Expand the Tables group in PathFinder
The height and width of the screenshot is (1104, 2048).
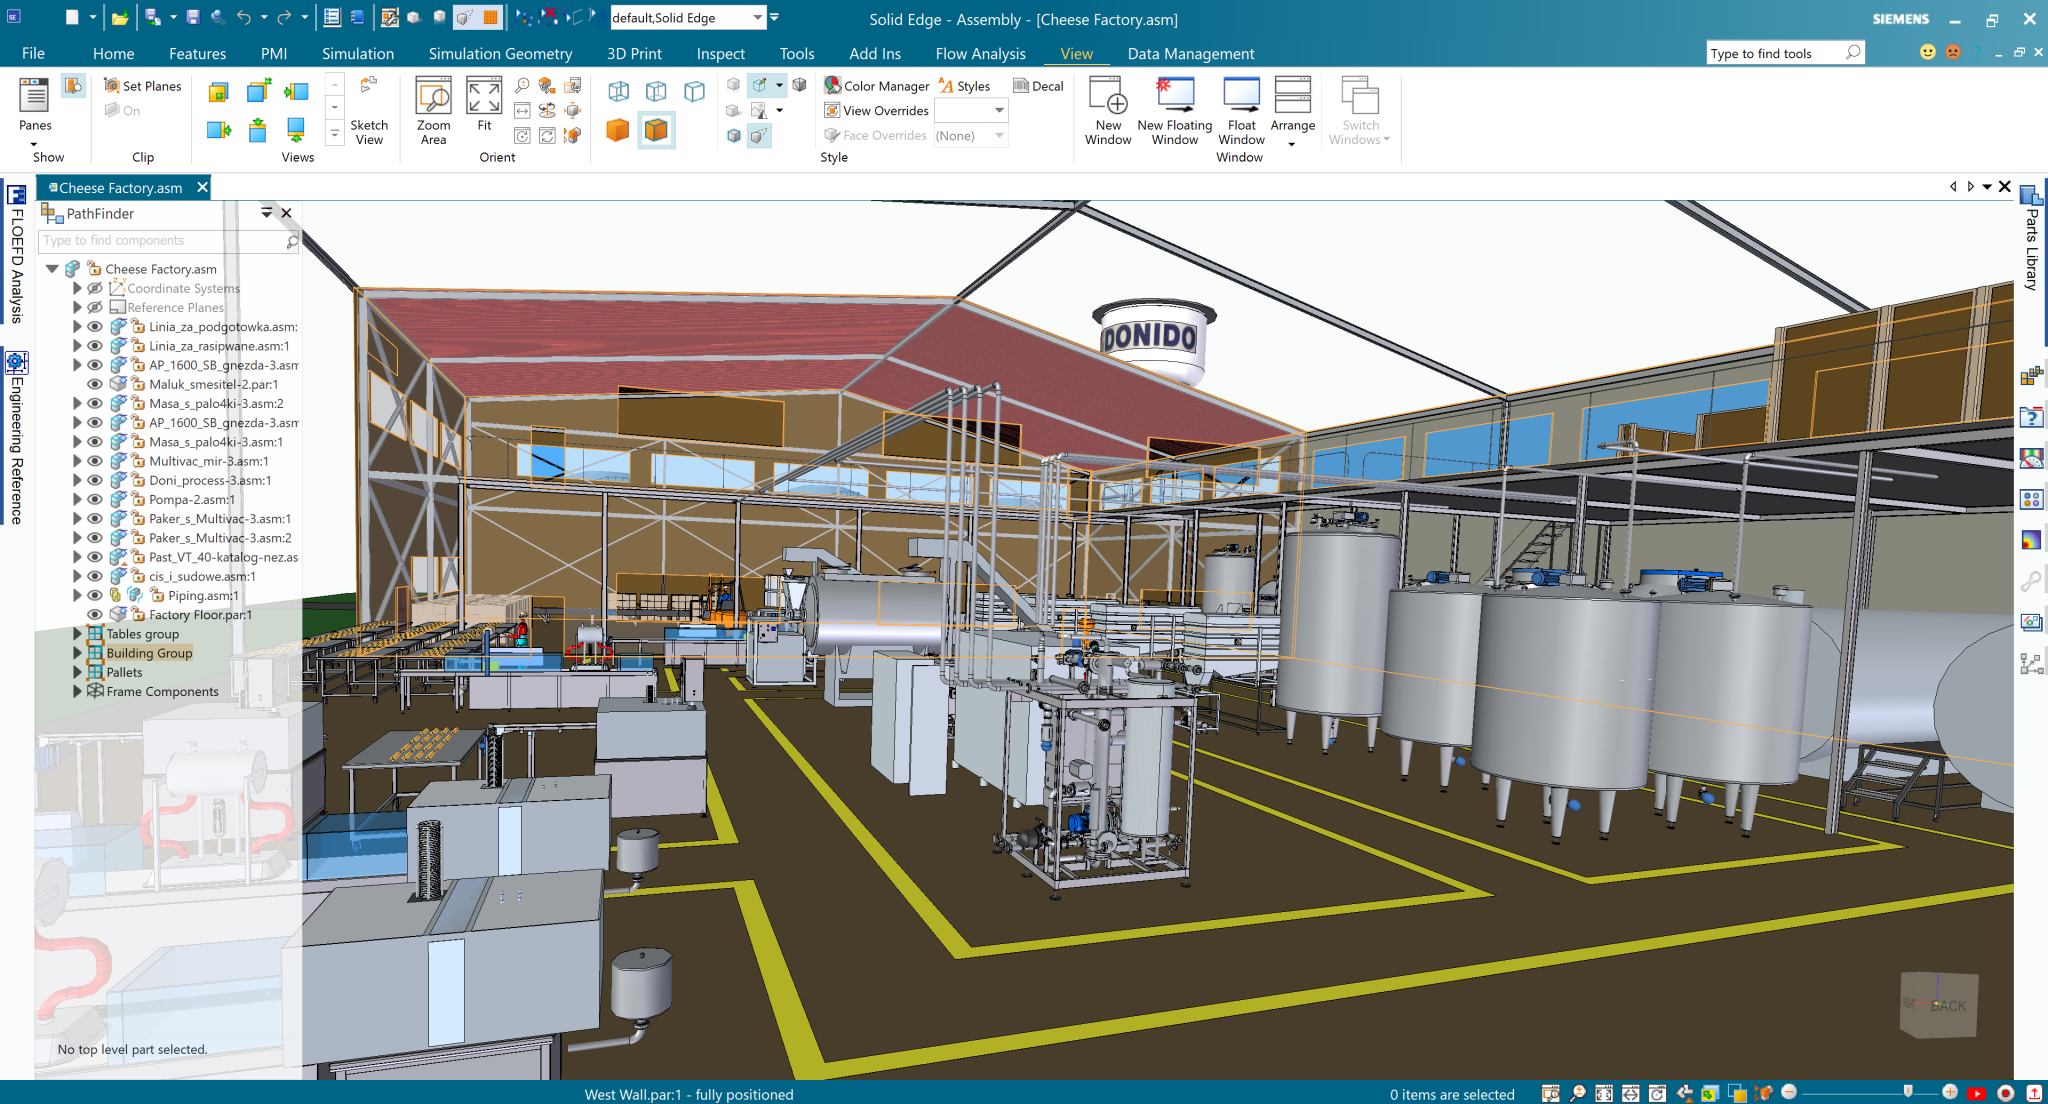tap(78, 633)
